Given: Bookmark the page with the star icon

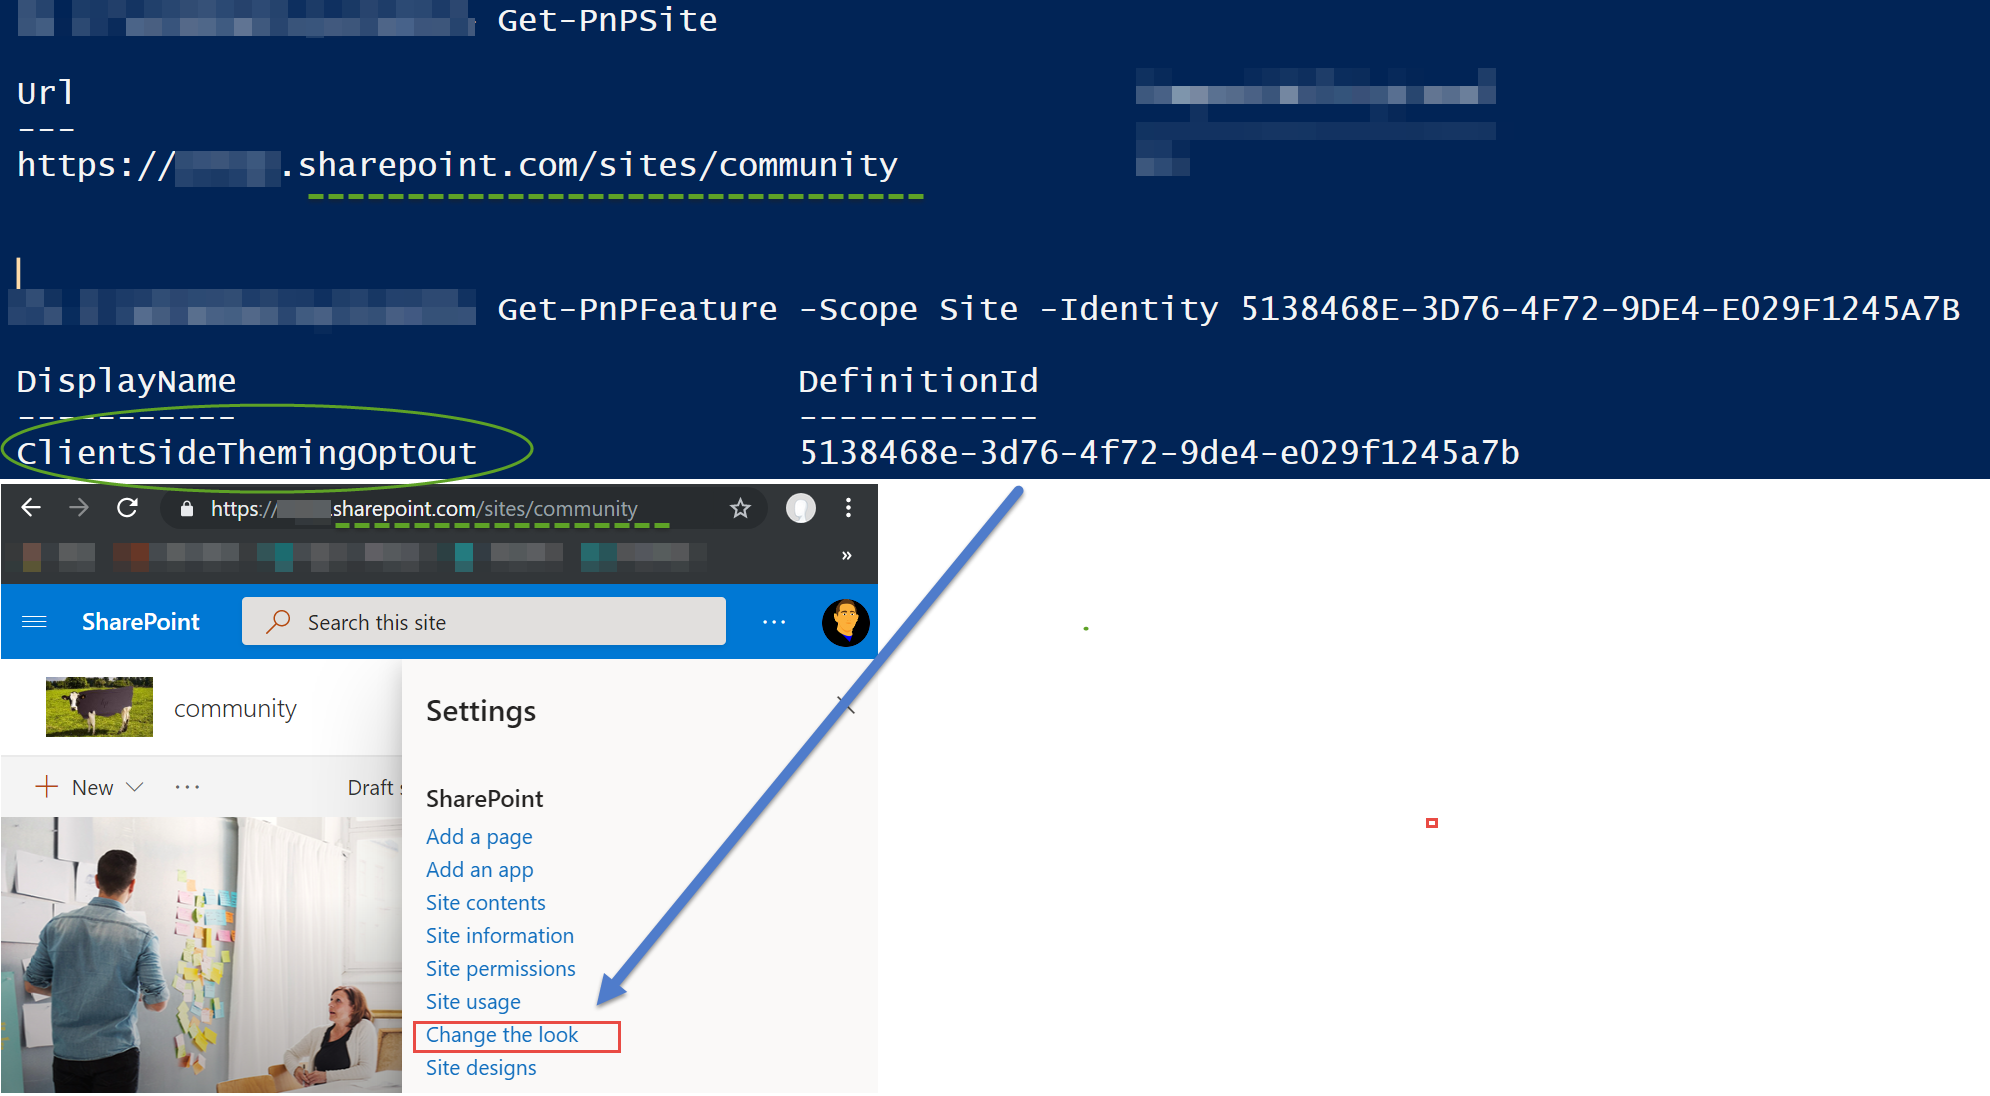Looking at the screenshot, I should (740, 508).
